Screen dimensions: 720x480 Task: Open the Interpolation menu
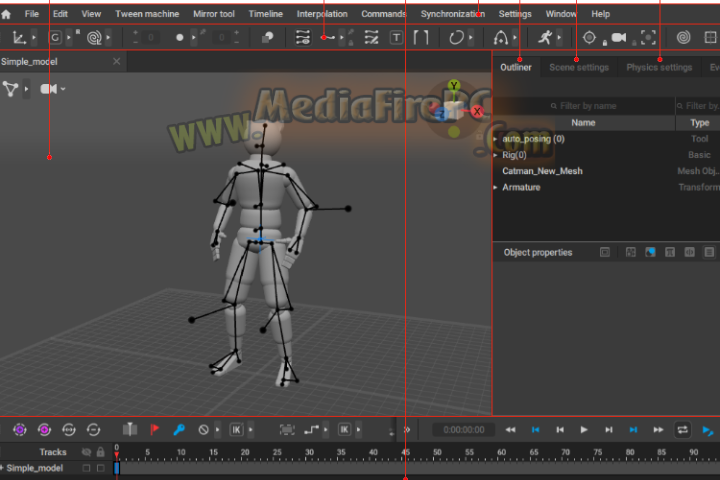click(322, 14)
